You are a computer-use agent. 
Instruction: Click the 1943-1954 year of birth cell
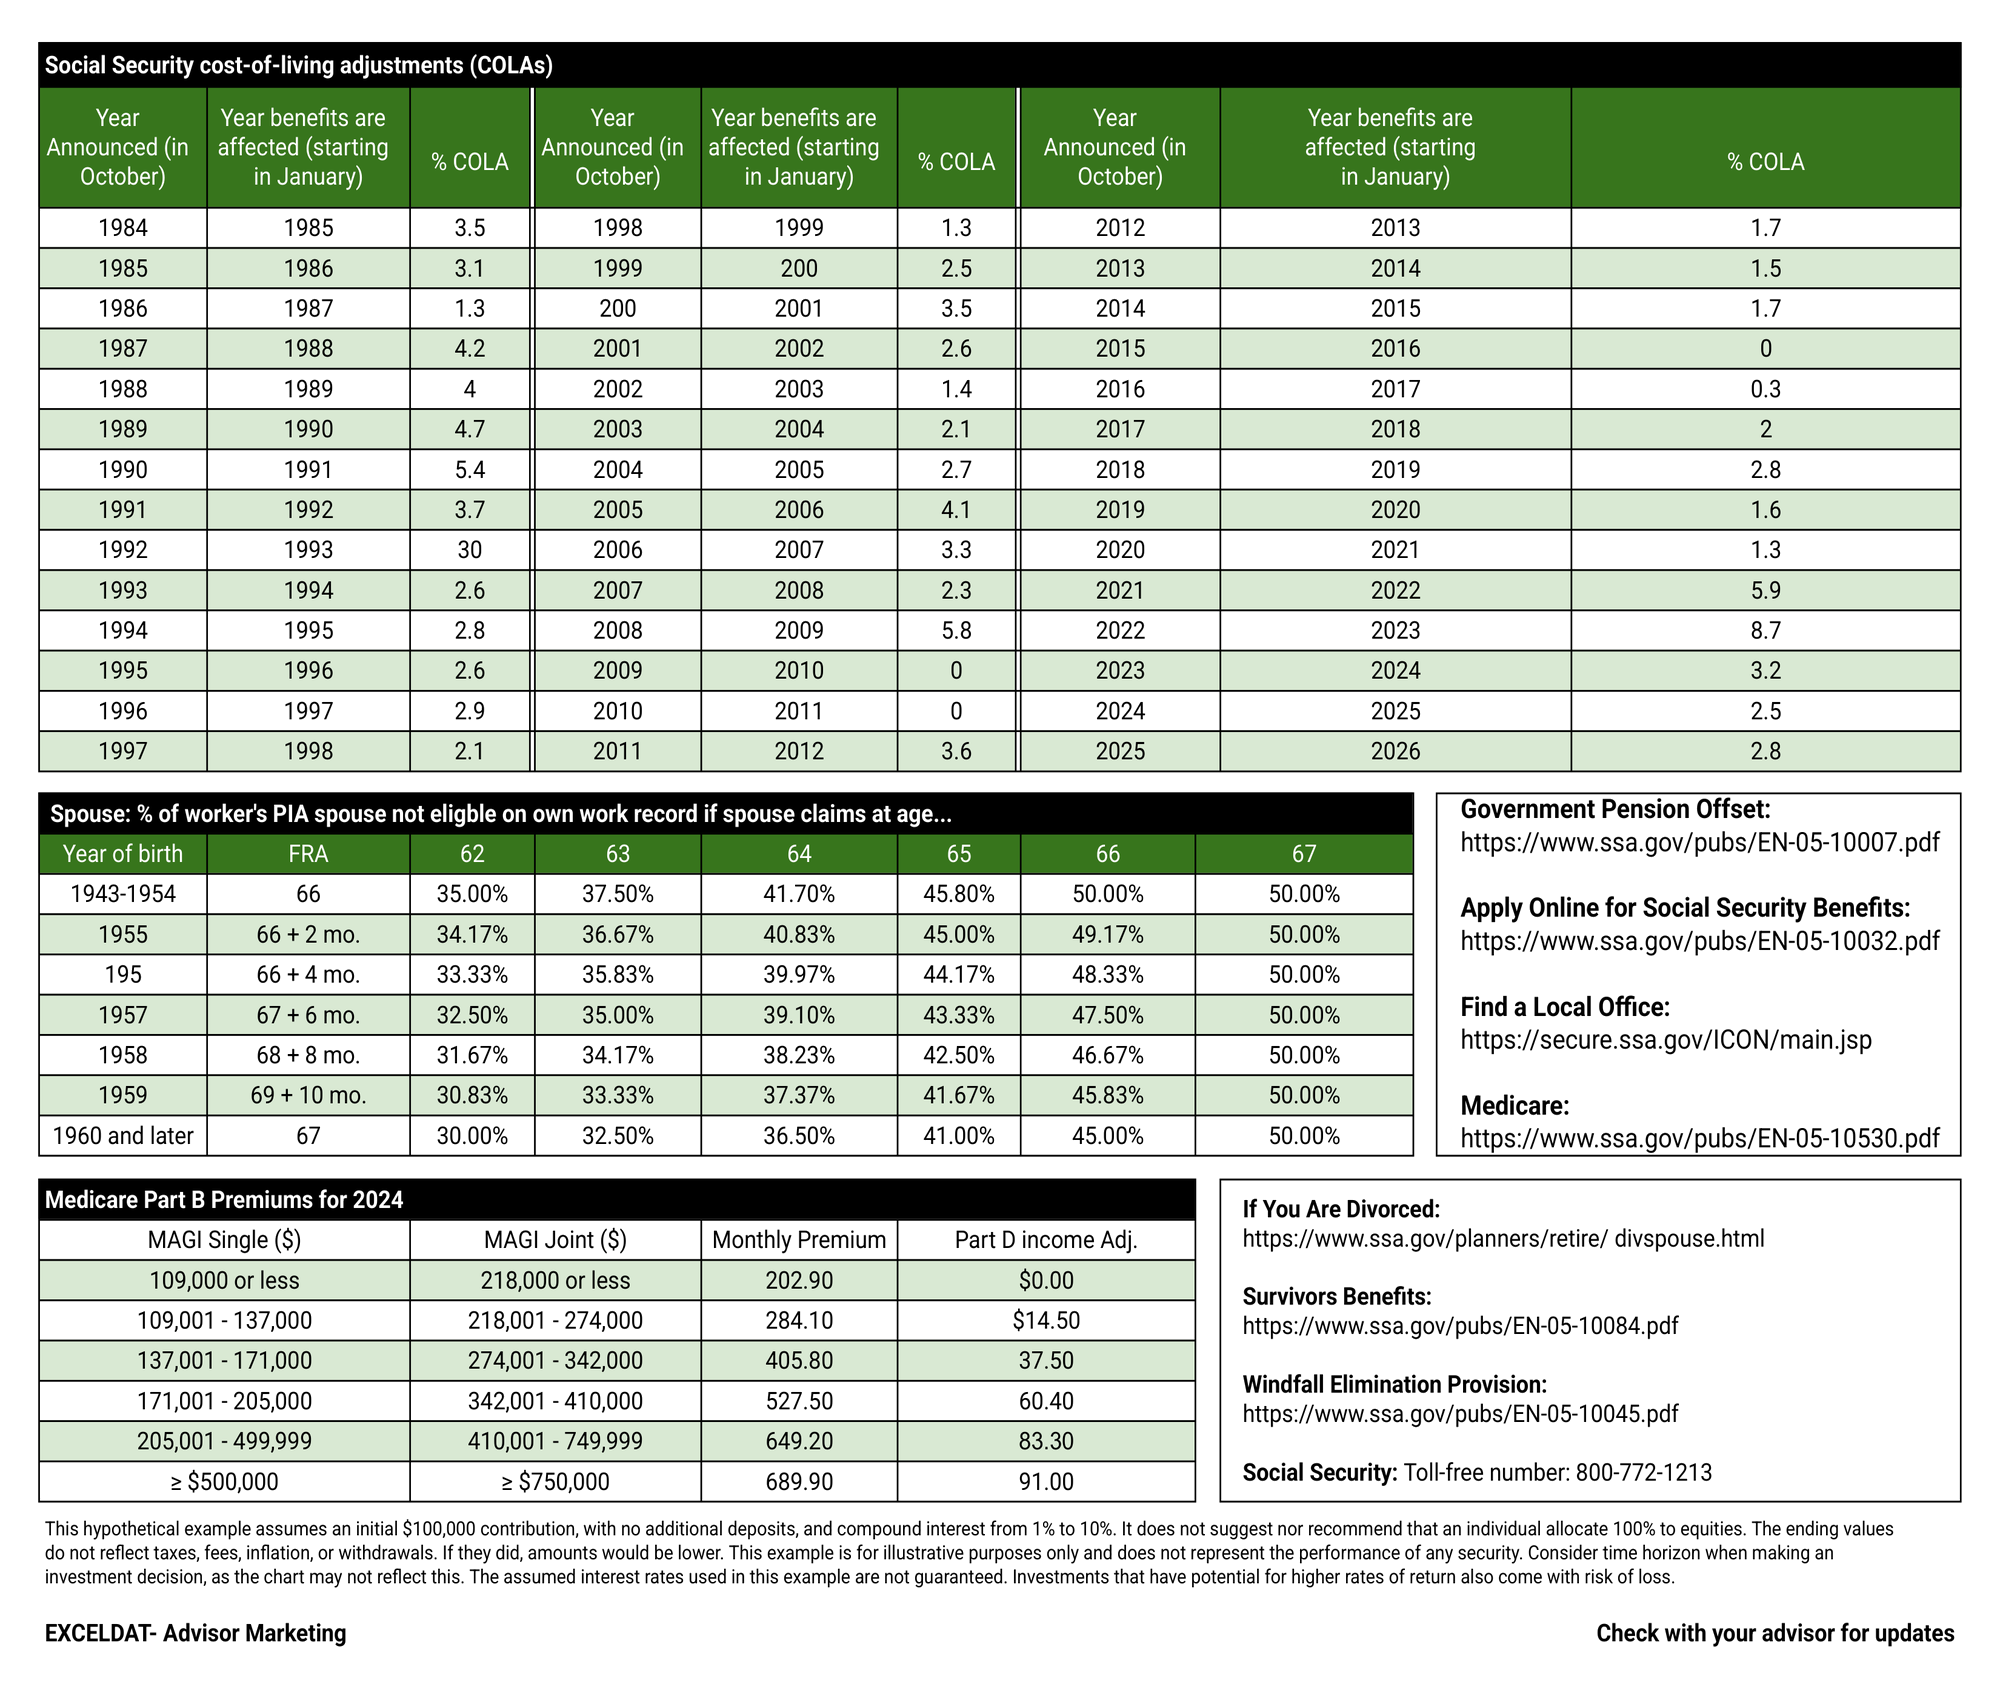click(123, 894)
